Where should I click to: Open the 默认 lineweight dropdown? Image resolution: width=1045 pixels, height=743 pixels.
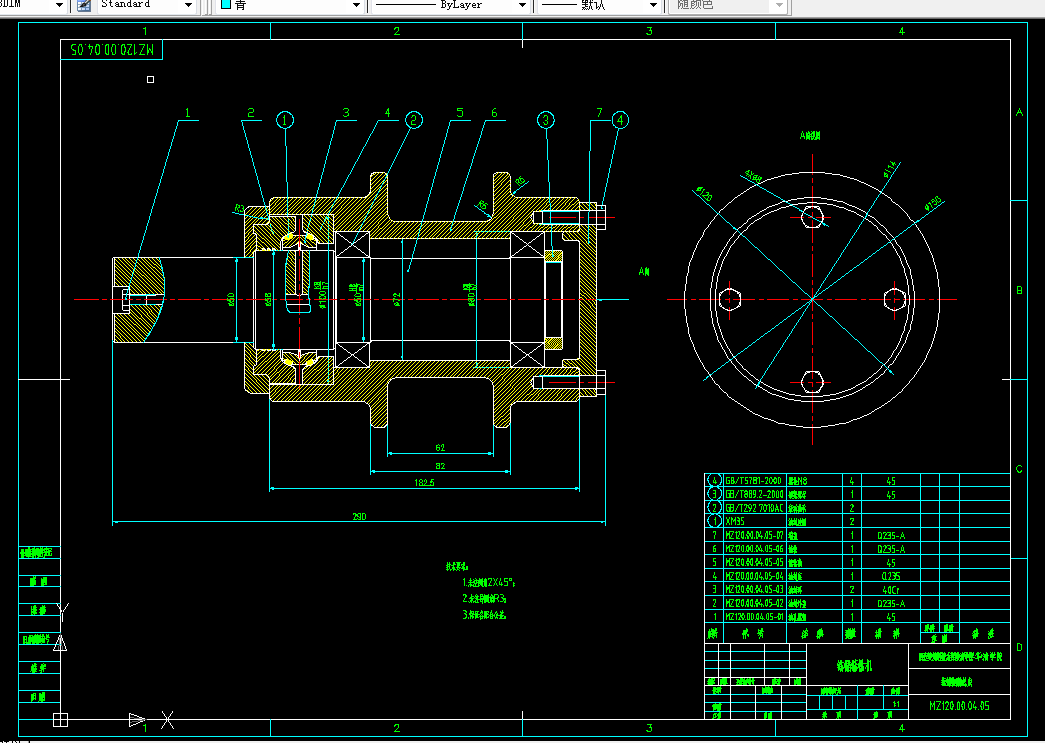coord(653,5)
